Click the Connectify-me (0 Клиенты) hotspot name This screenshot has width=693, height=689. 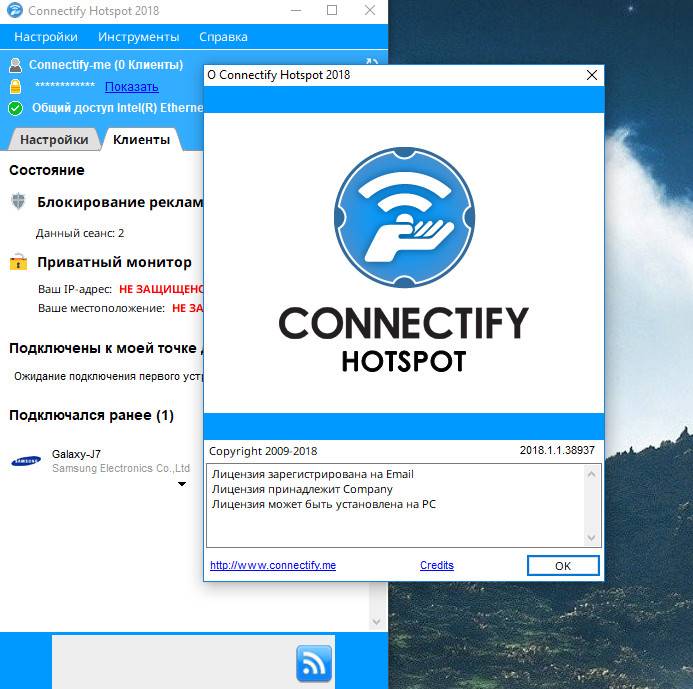106,65
